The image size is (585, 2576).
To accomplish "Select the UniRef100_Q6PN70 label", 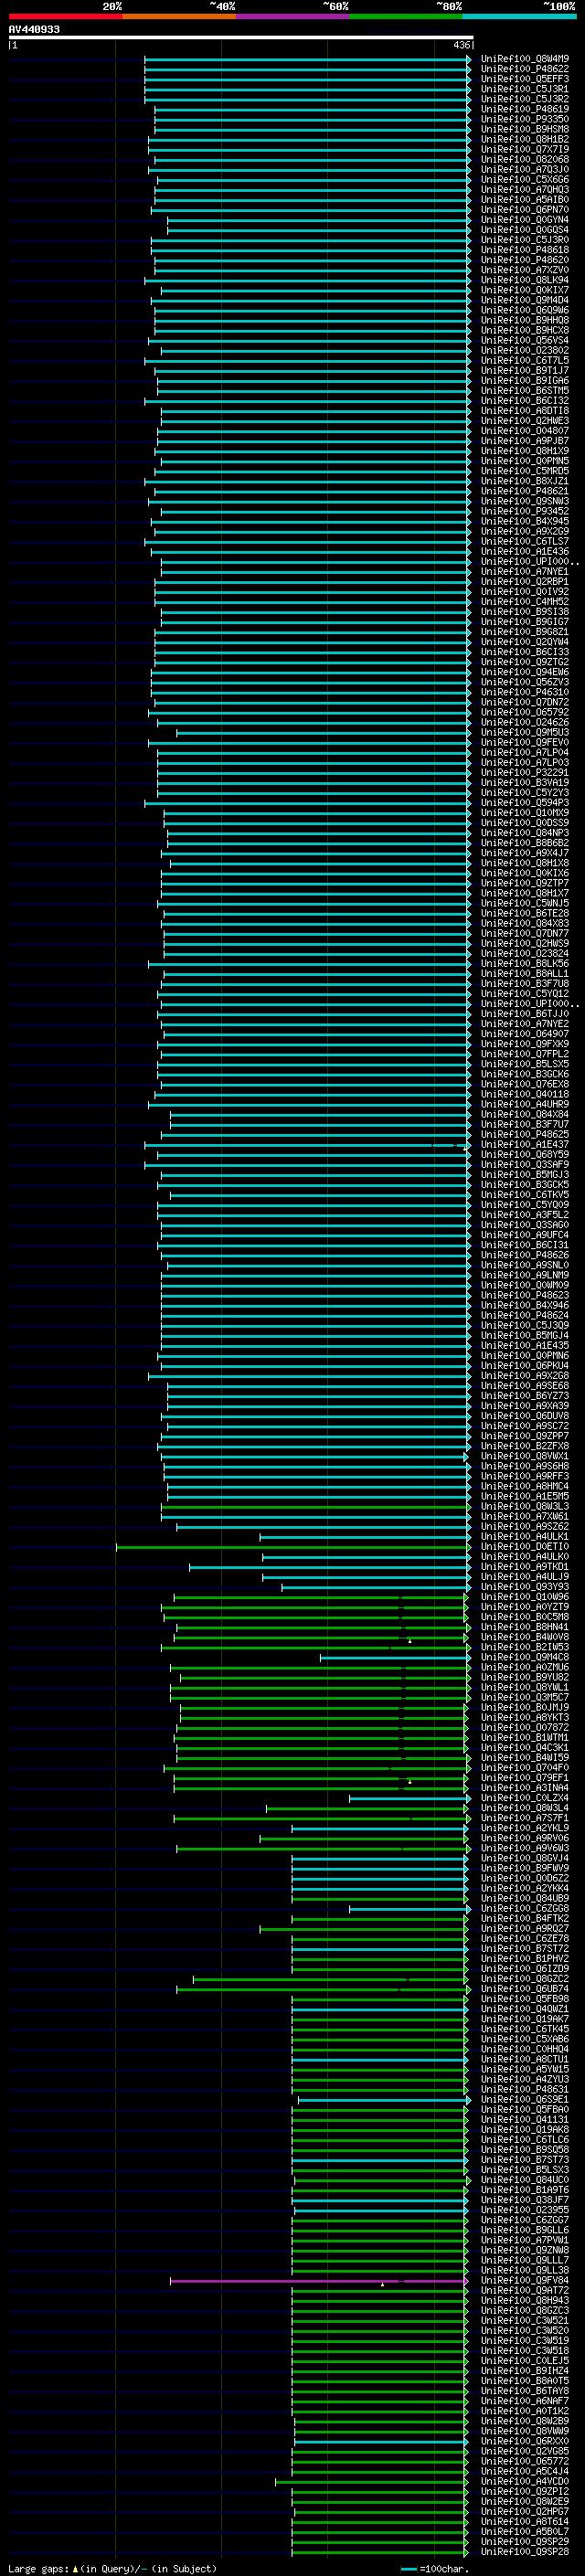I will pos(524,210).
